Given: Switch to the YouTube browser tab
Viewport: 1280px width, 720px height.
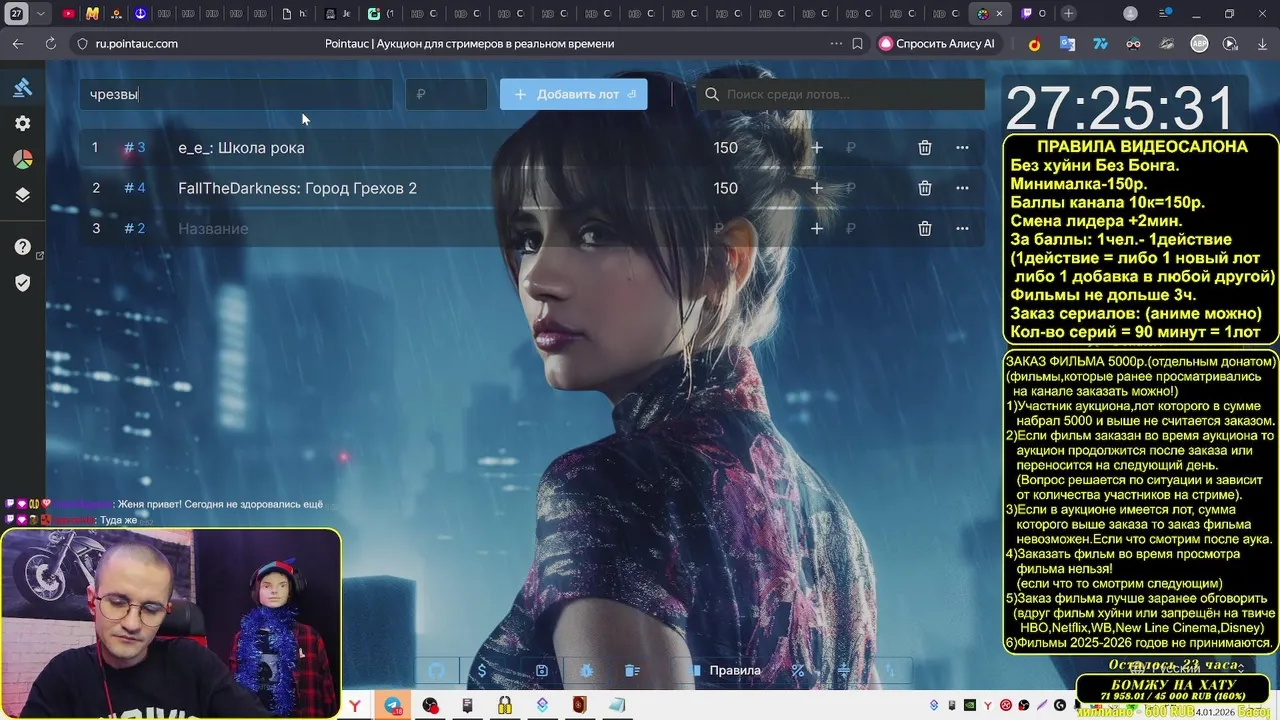Looking at the screenshot, I should point(68,14).
